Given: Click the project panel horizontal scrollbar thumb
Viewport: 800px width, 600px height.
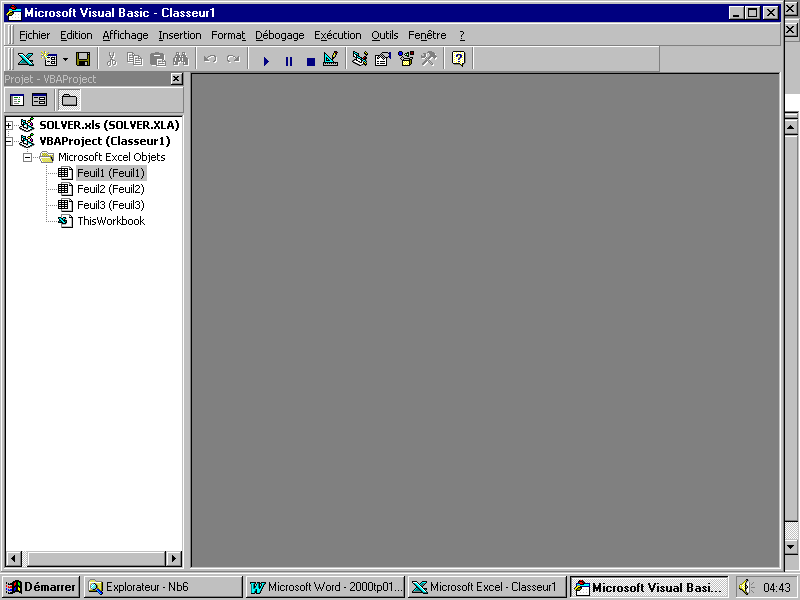Looking at the screenshot, I should pyautogui.click(x=96, y=558).
